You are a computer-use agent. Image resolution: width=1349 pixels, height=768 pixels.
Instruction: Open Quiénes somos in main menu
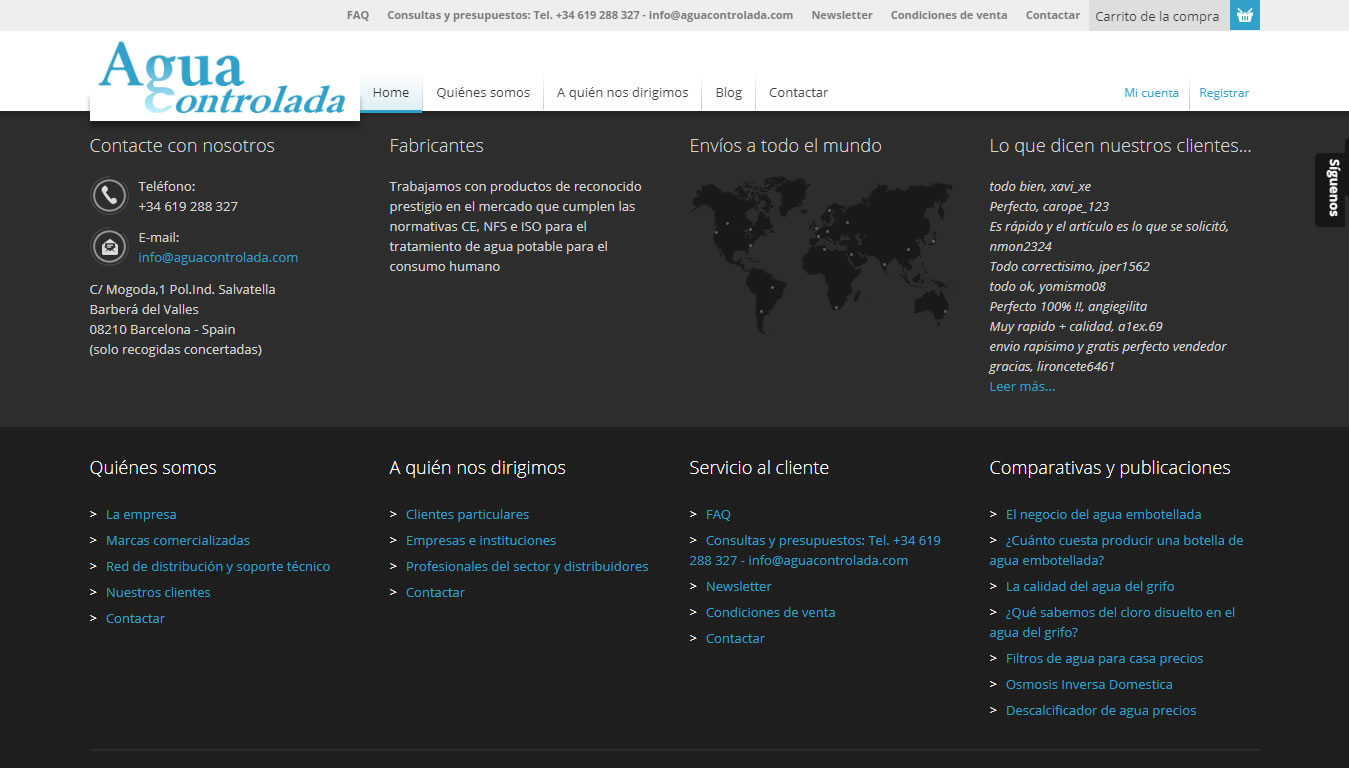[483, 93]
